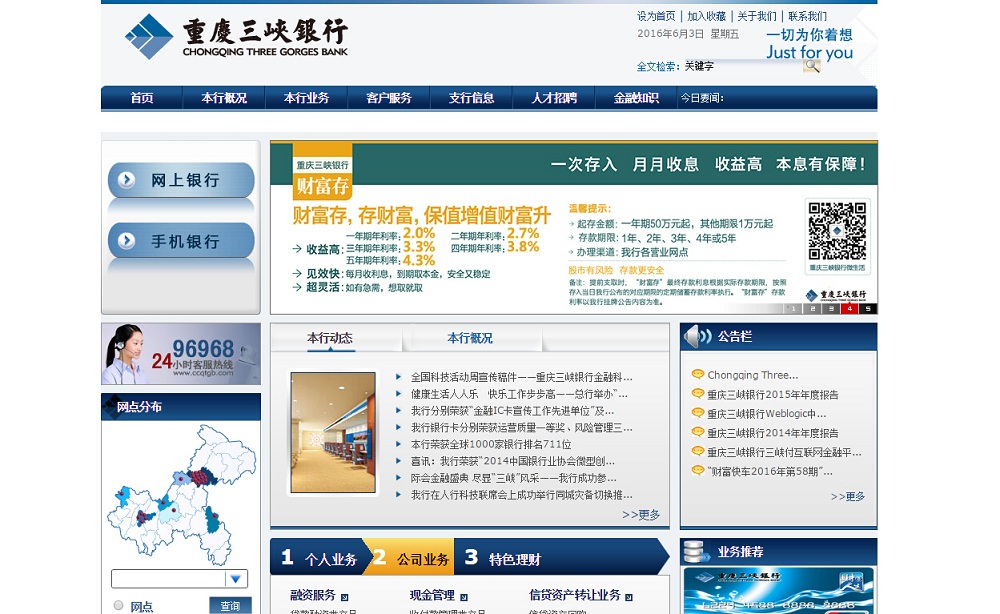Open 人才招聘 in the navigation bar
Image resolution: width=1000 pixels, height=614 pixels.
[x=554, y=98]
